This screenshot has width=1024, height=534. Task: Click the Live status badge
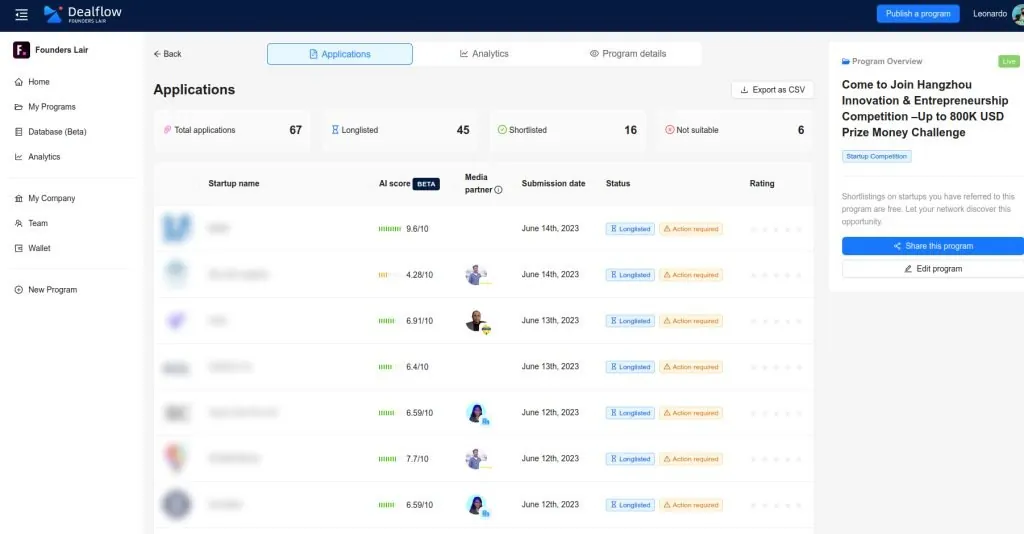[x=1008, y=61]
